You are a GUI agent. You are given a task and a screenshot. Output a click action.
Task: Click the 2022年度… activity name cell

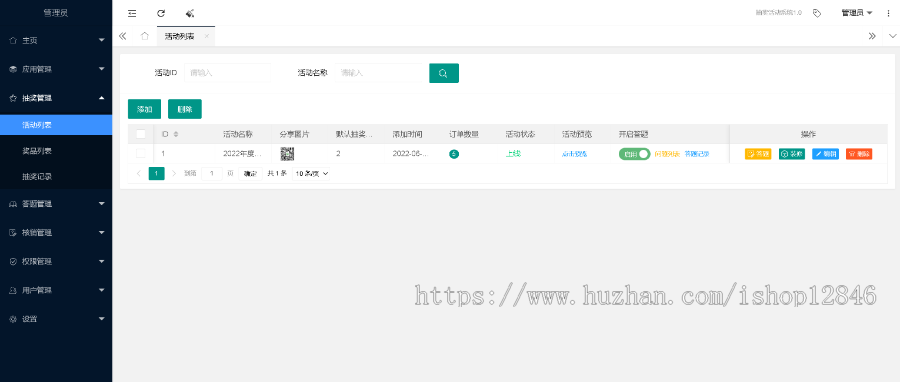(242, 154)
